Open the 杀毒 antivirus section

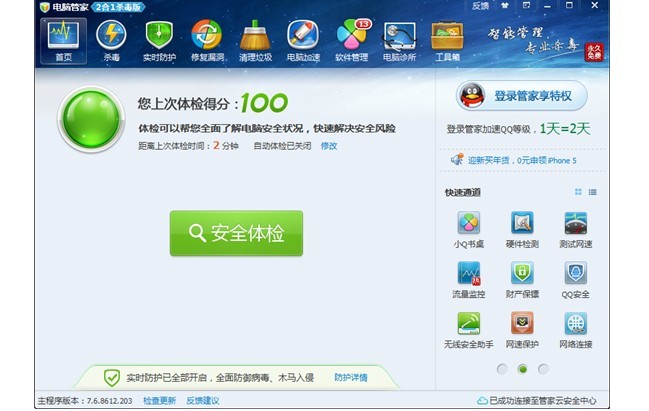[111, 41]
